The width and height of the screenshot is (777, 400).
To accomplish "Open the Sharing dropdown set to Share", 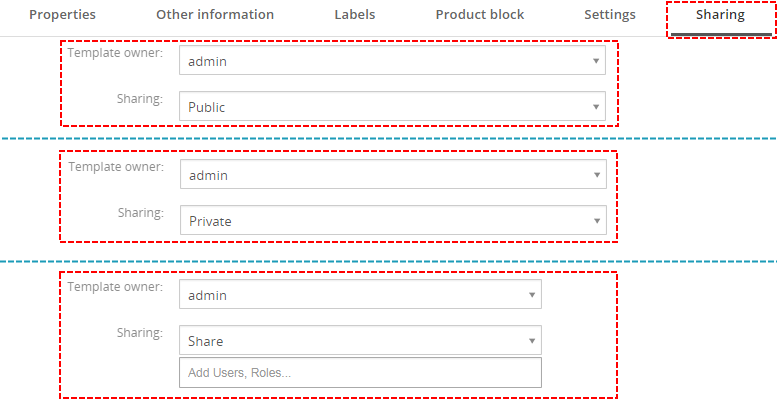I will (360, 341).
